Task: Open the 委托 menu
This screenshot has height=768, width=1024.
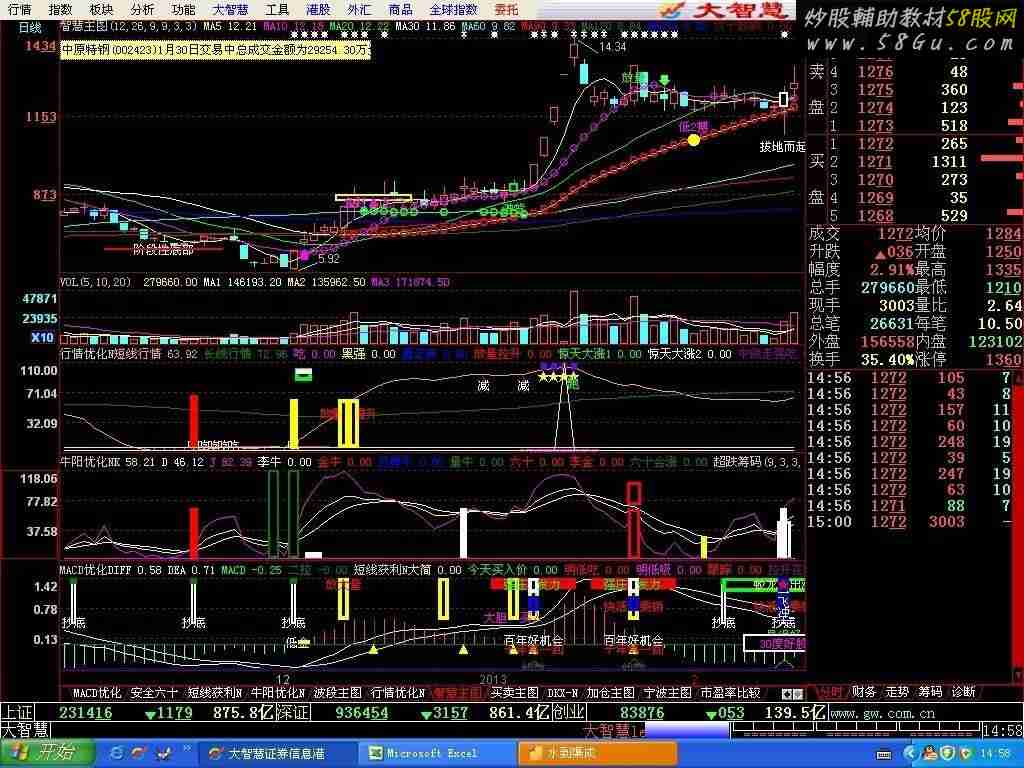Action: 506,9
